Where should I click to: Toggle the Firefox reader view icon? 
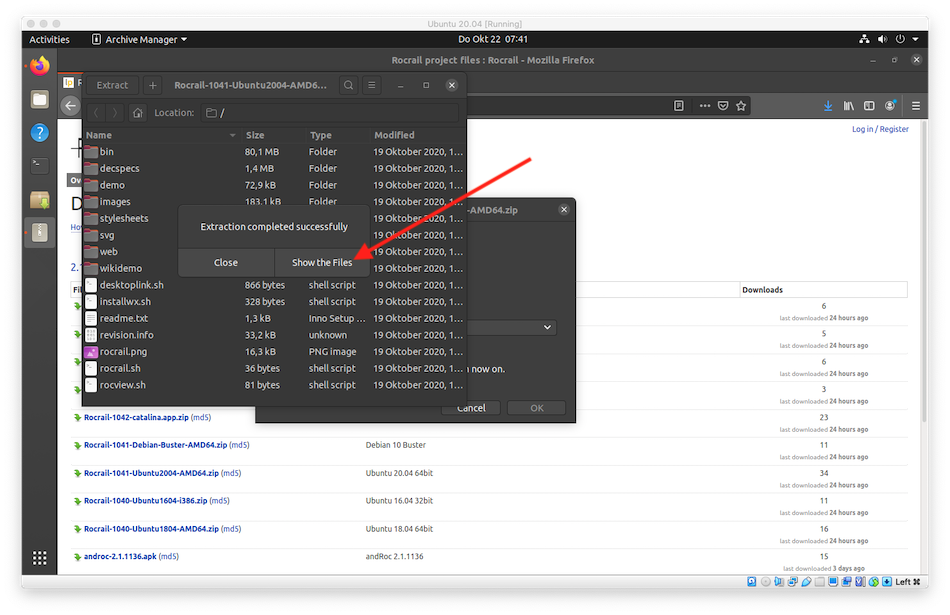tap(679, 105)
